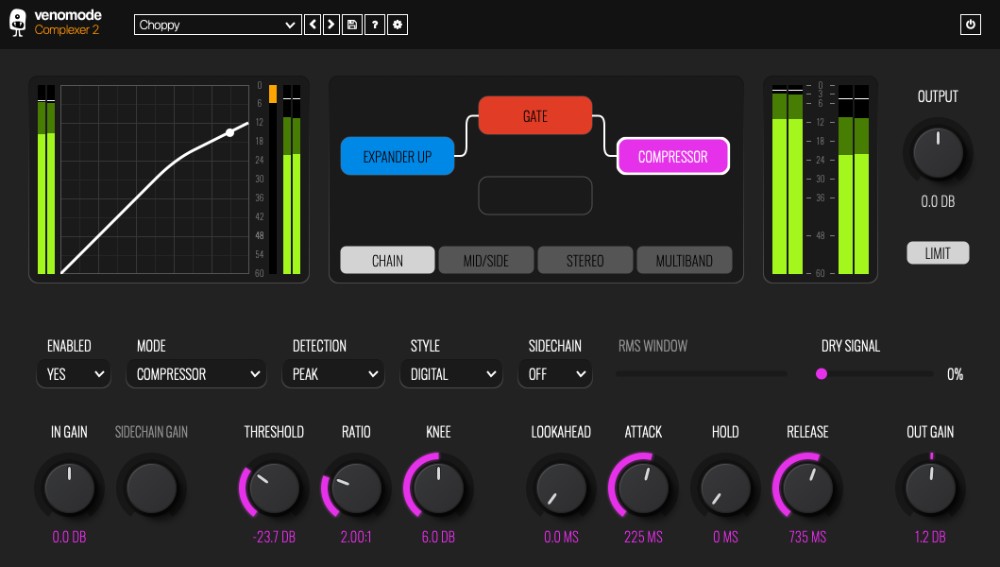Viewport: 1000px width, 567px height.
Task: Click the 2.00:1 ratio value
Action: 356,537
